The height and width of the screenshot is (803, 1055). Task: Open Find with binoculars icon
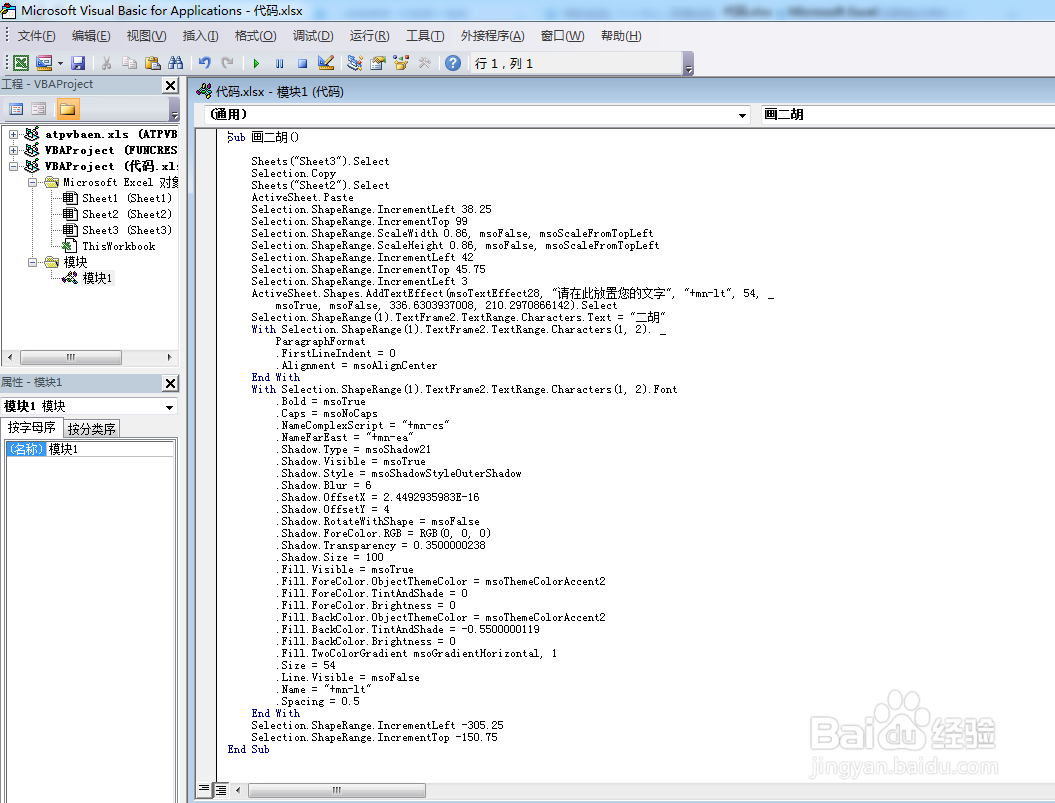coord(176,63)
